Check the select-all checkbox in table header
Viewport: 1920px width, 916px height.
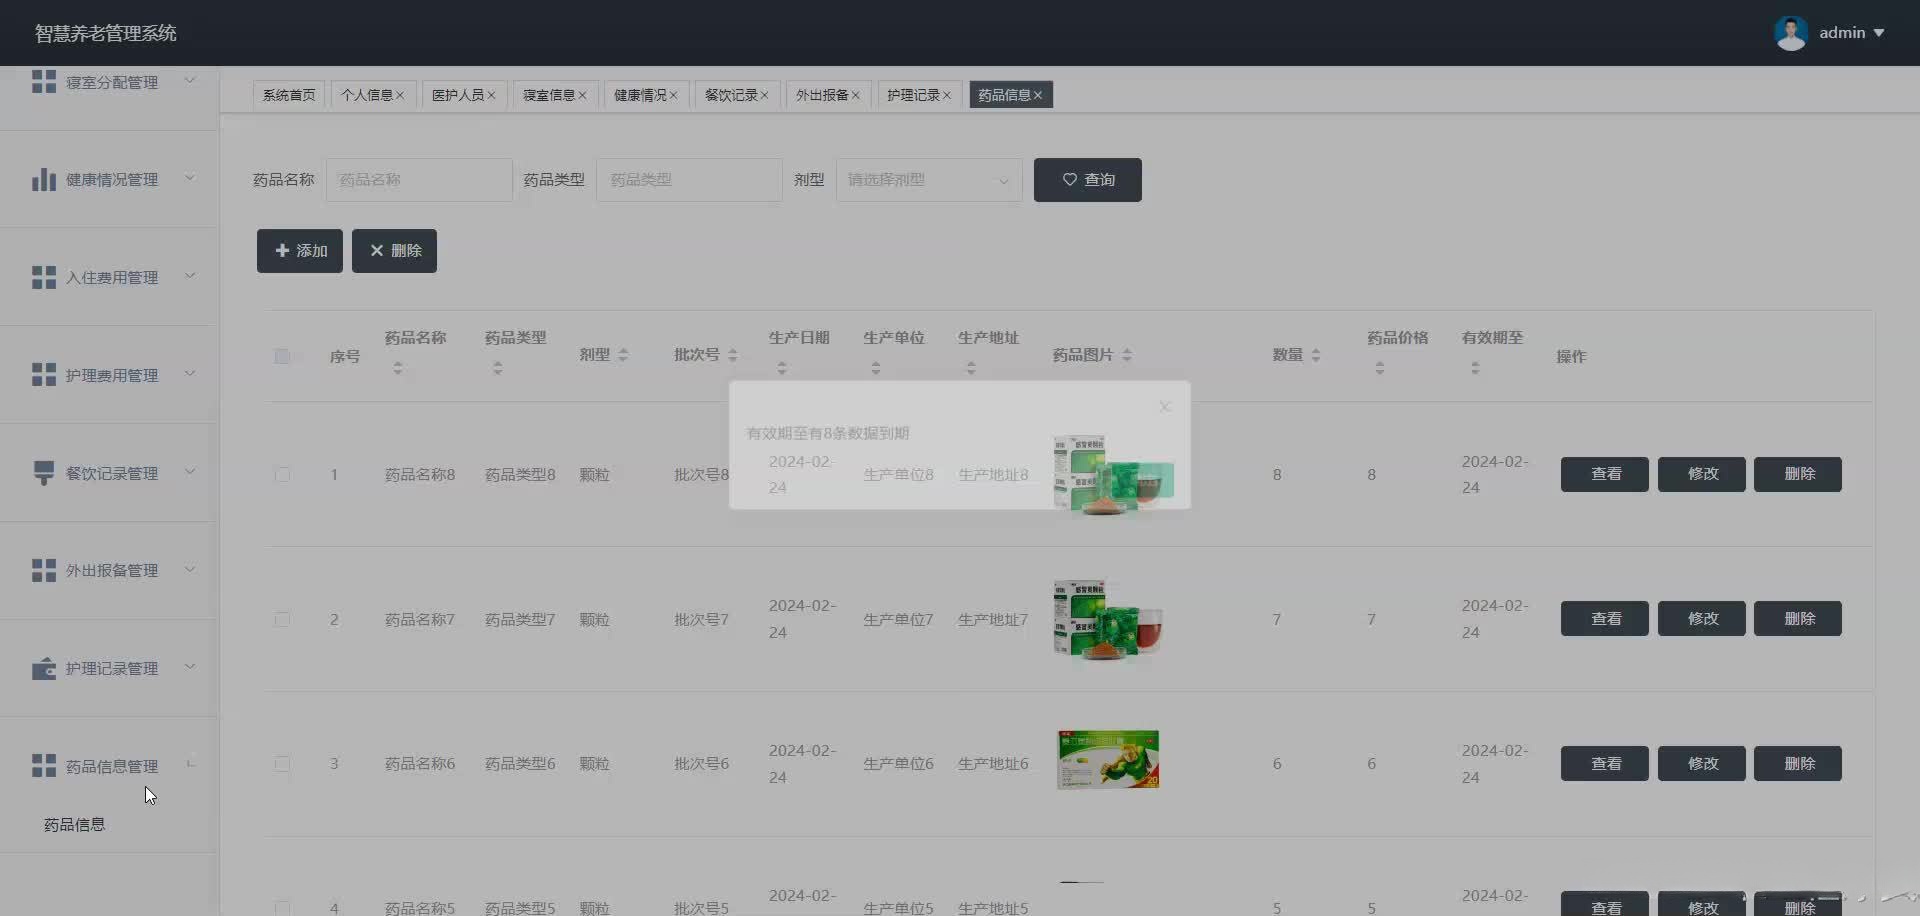coord(283,356)
